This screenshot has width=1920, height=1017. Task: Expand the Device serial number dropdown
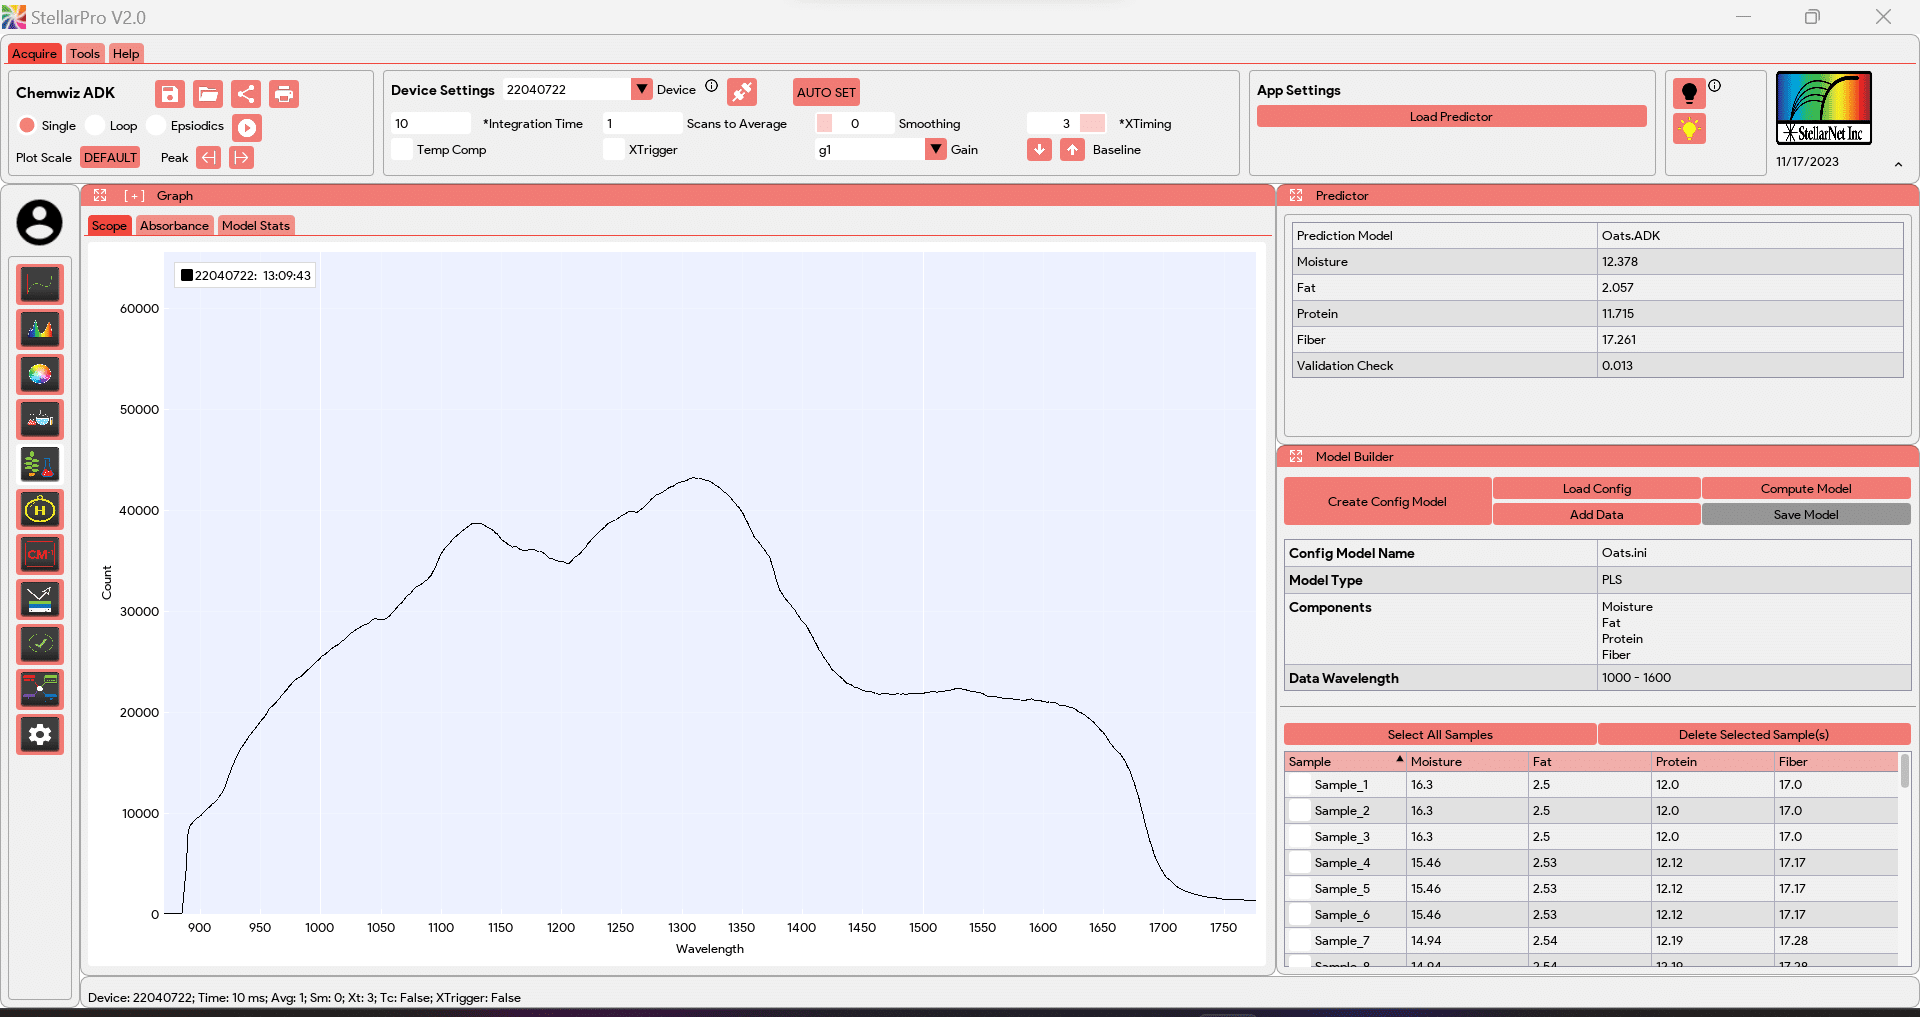(x=641, y=89)
